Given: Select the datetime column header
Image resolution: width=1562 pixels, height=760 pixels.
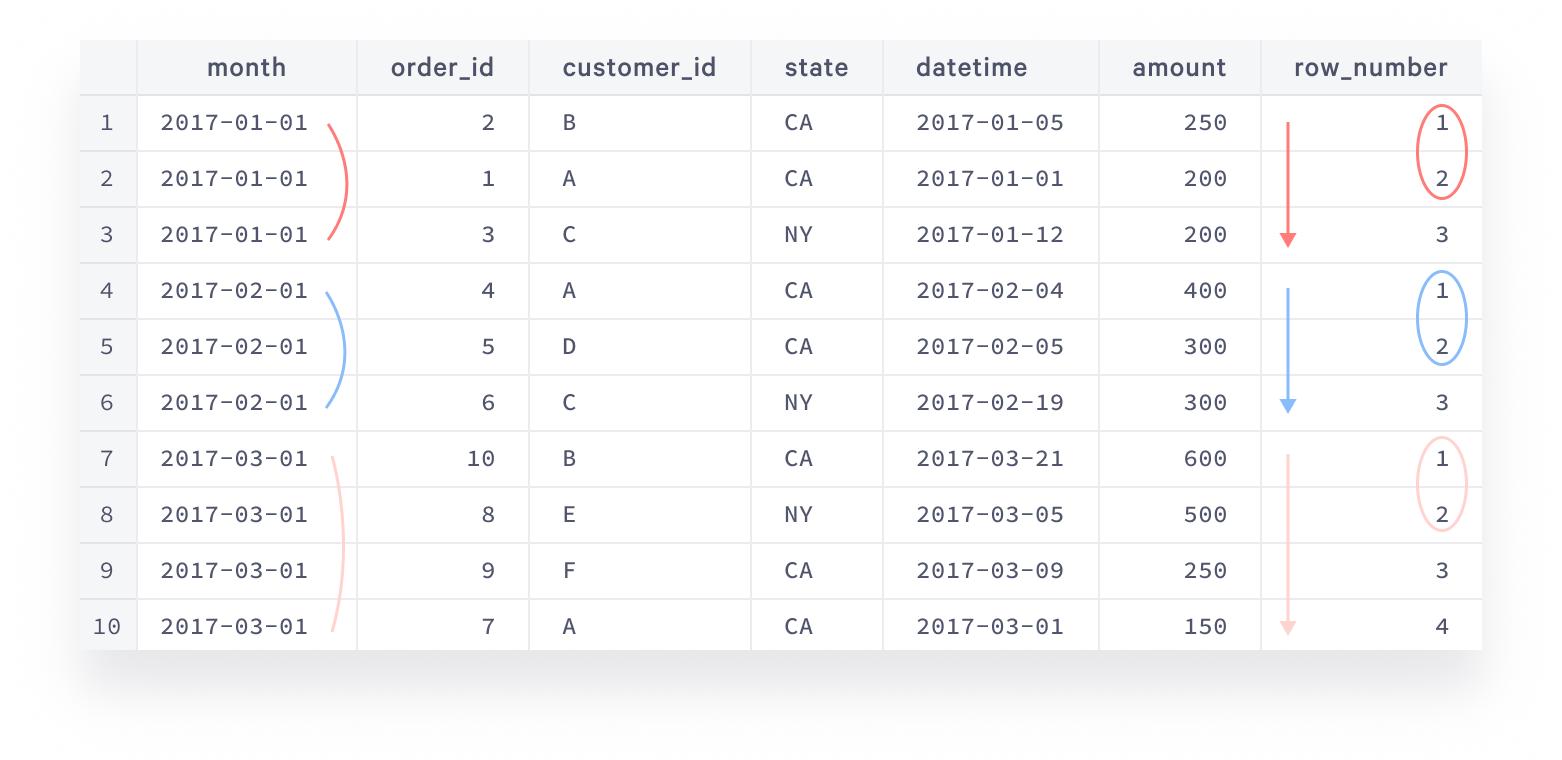Looking at the screenshot, I should (971, 68).
